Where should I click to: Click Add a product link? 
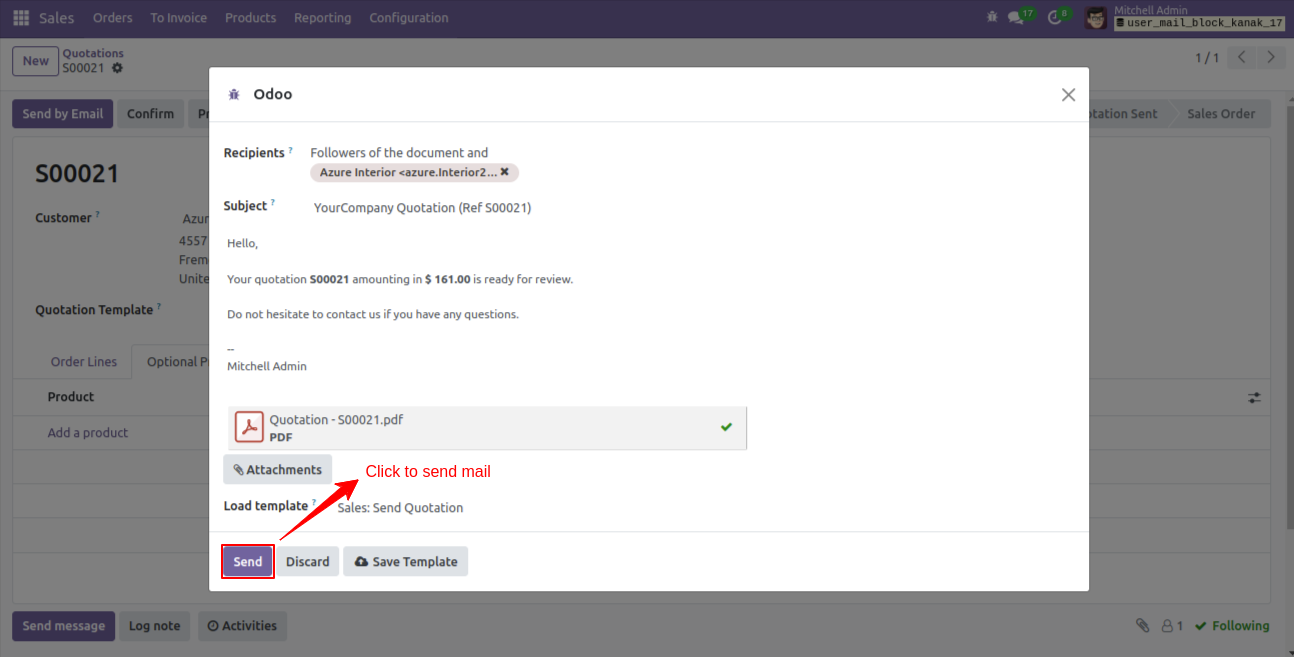[88, 433]
